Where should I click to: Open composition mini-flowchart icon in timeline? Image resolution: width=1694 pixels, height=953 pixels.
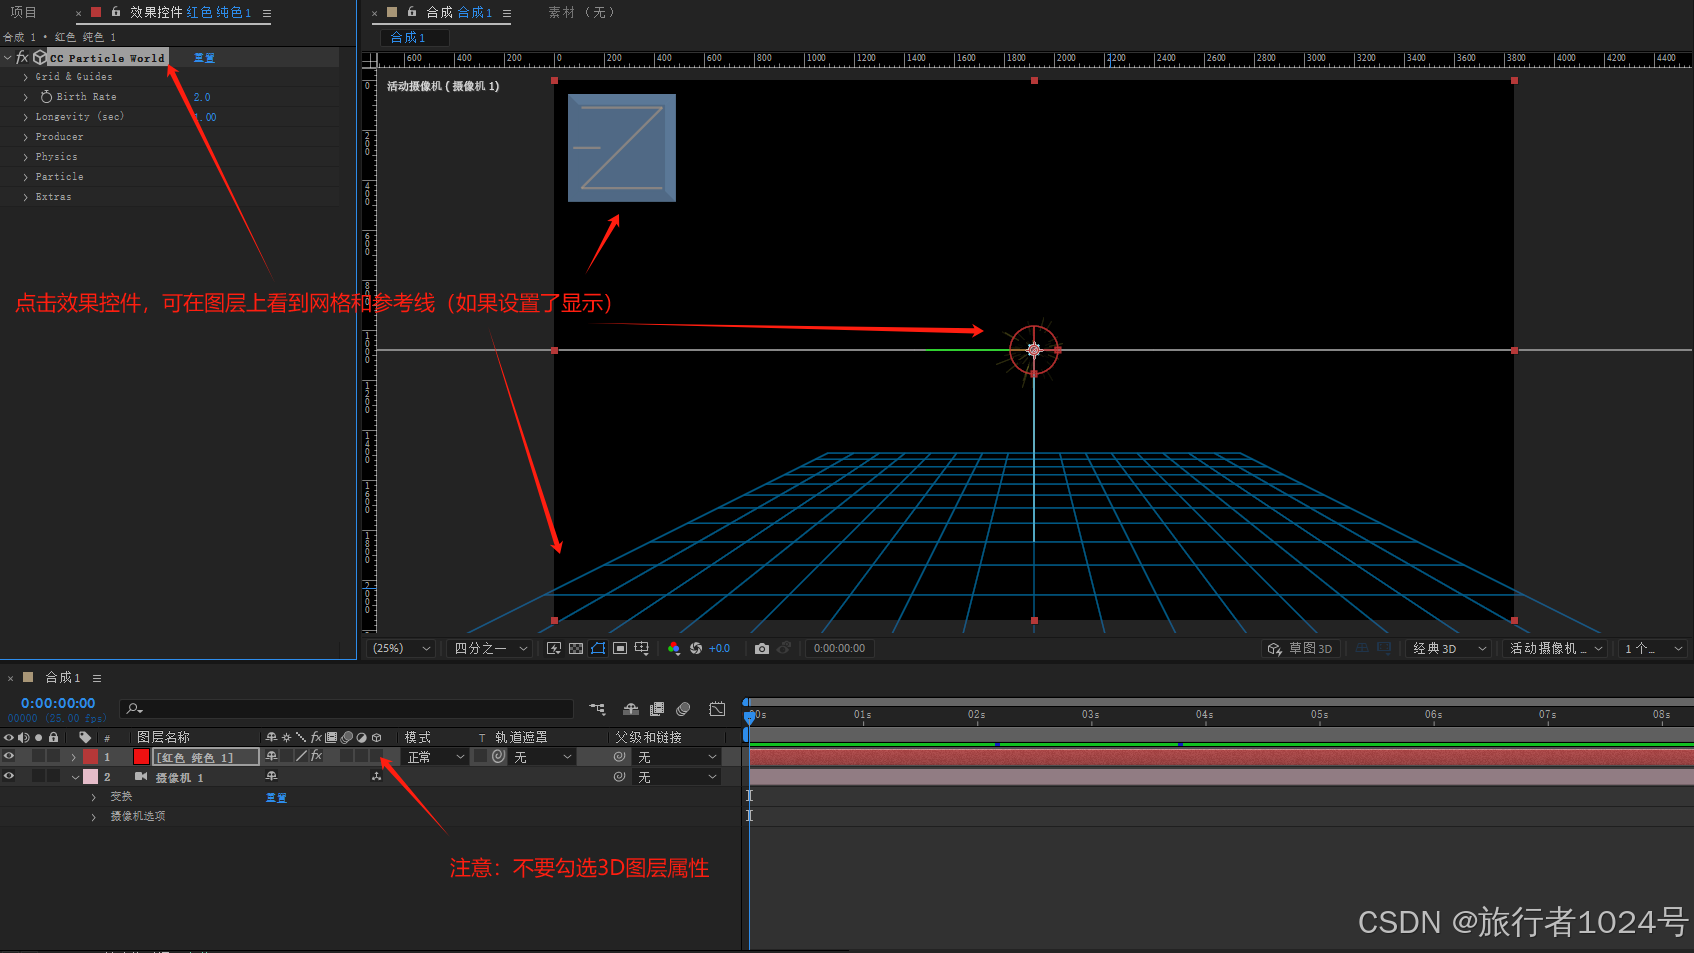[x=598, y=709]
